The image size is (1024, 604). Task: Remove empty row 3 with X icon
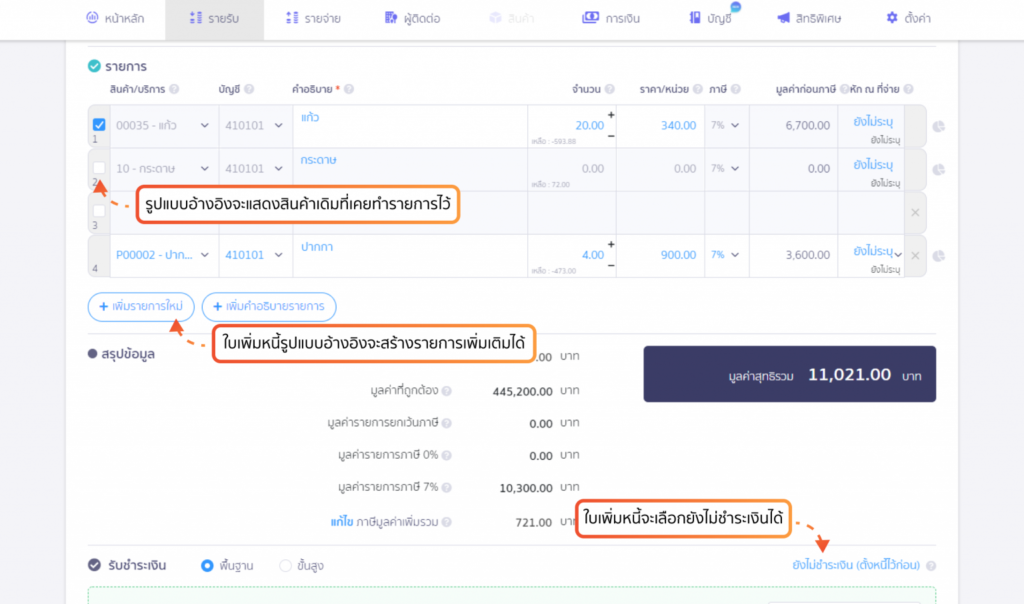pos(915,212)
